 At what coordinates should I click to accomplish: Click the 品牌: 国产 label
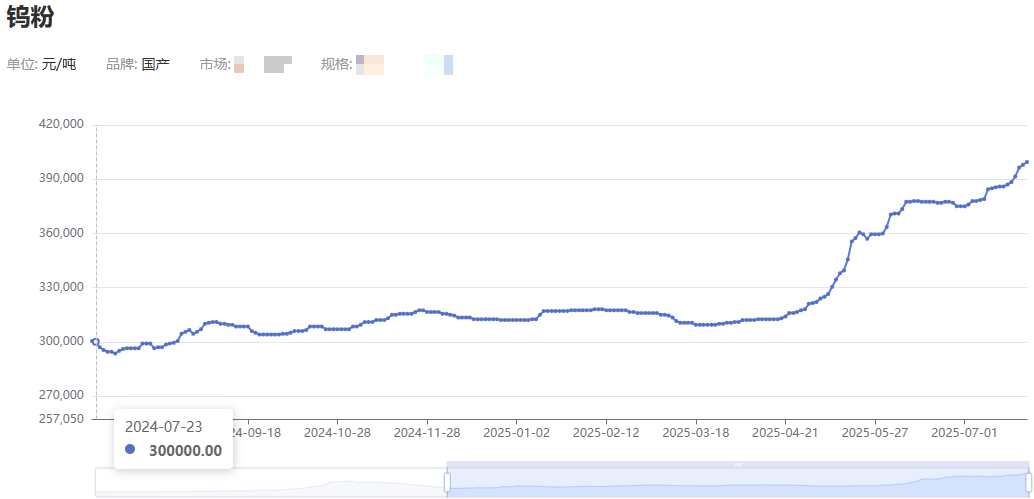coord(138,64)
